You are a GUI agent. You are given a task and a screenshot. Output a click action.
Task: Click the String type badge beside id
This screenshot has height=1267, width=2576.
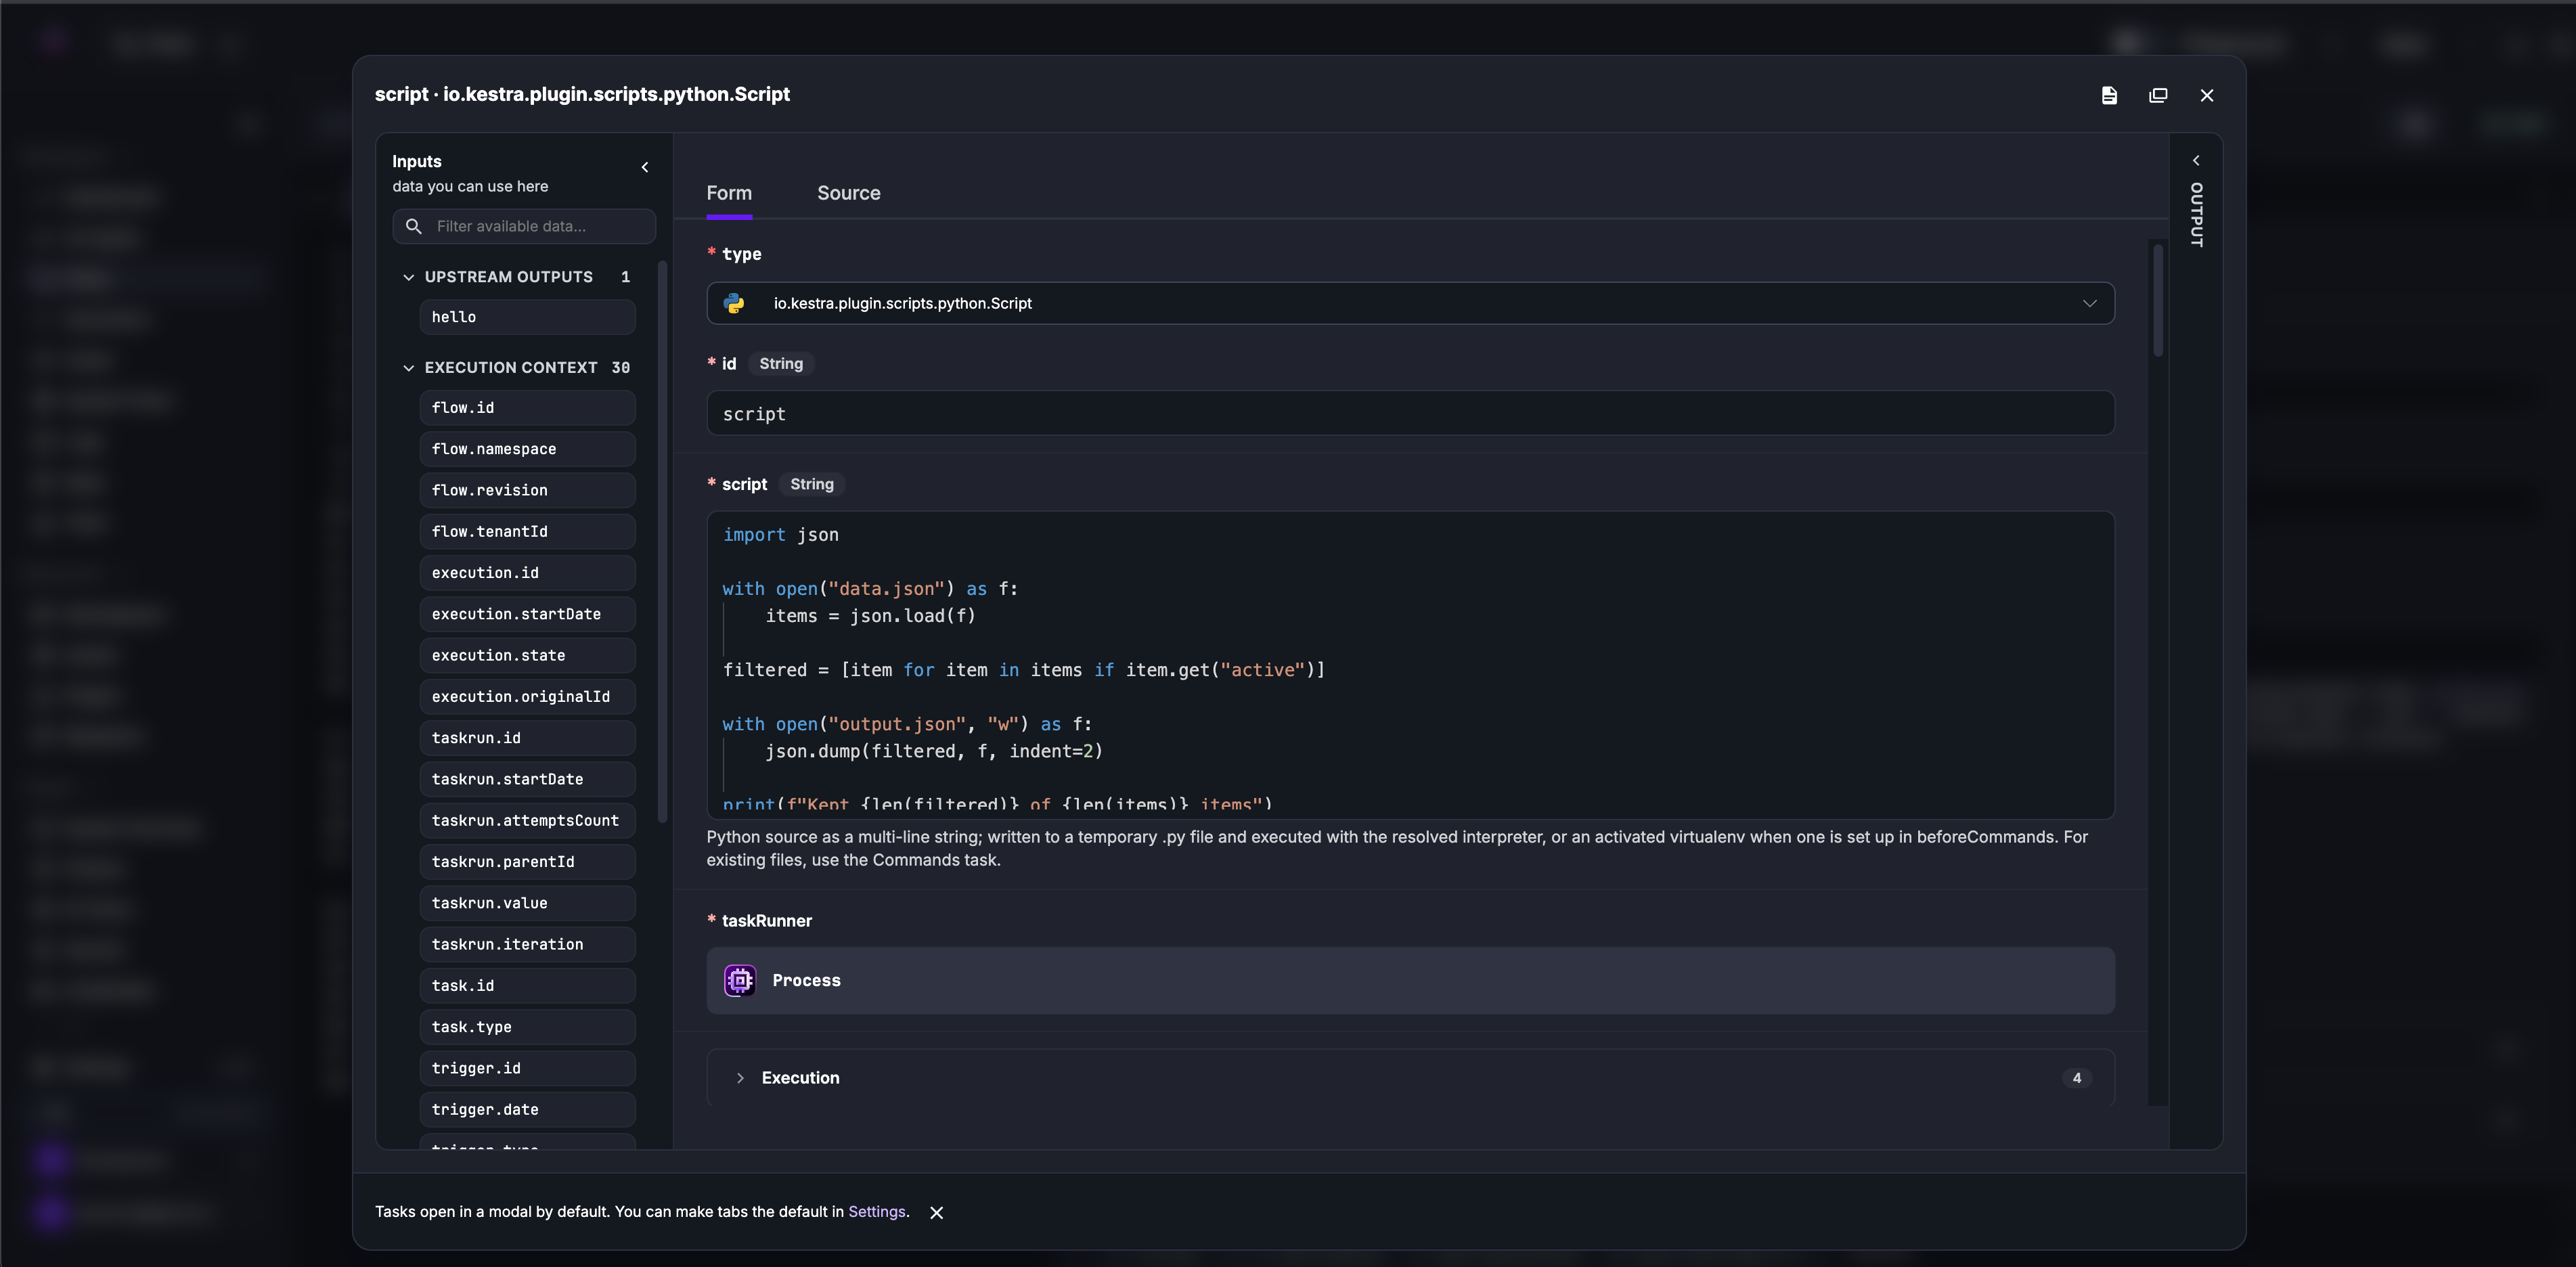(781, 364)
